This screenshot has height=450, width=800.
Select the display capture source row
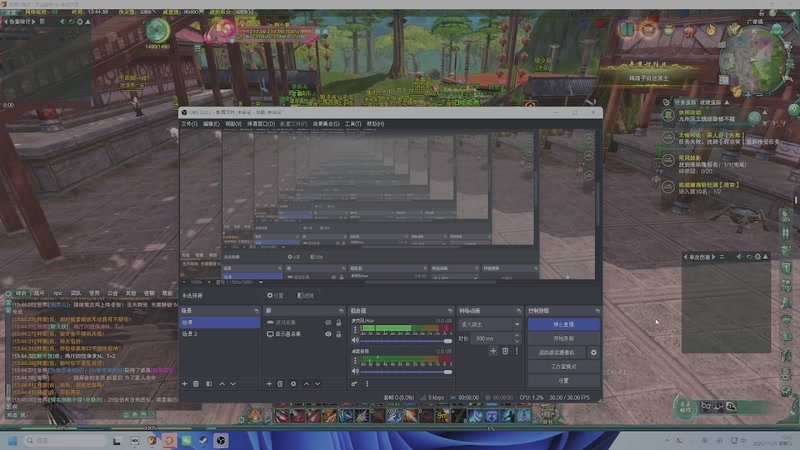(304, 334)
